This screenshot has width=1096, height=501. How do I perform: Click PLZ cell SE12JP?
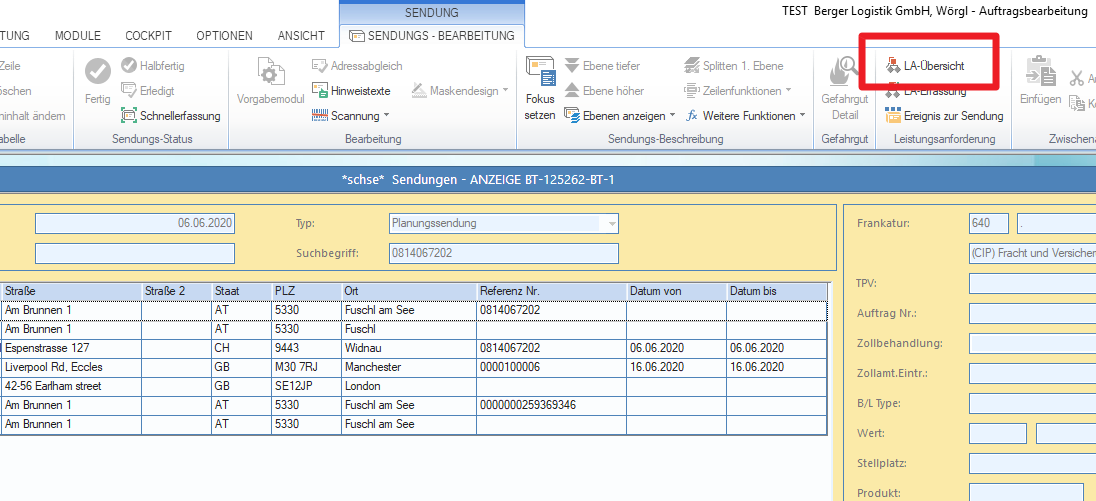[306, 386]
